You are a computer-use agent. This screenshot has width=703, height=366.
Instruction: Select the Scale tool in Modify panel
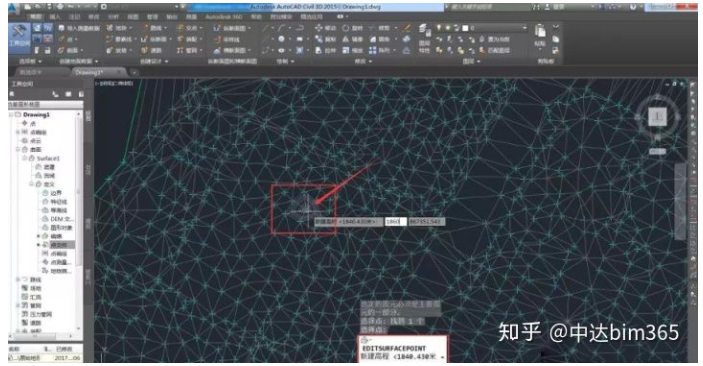pyautogui.click(x=352, y=50)
